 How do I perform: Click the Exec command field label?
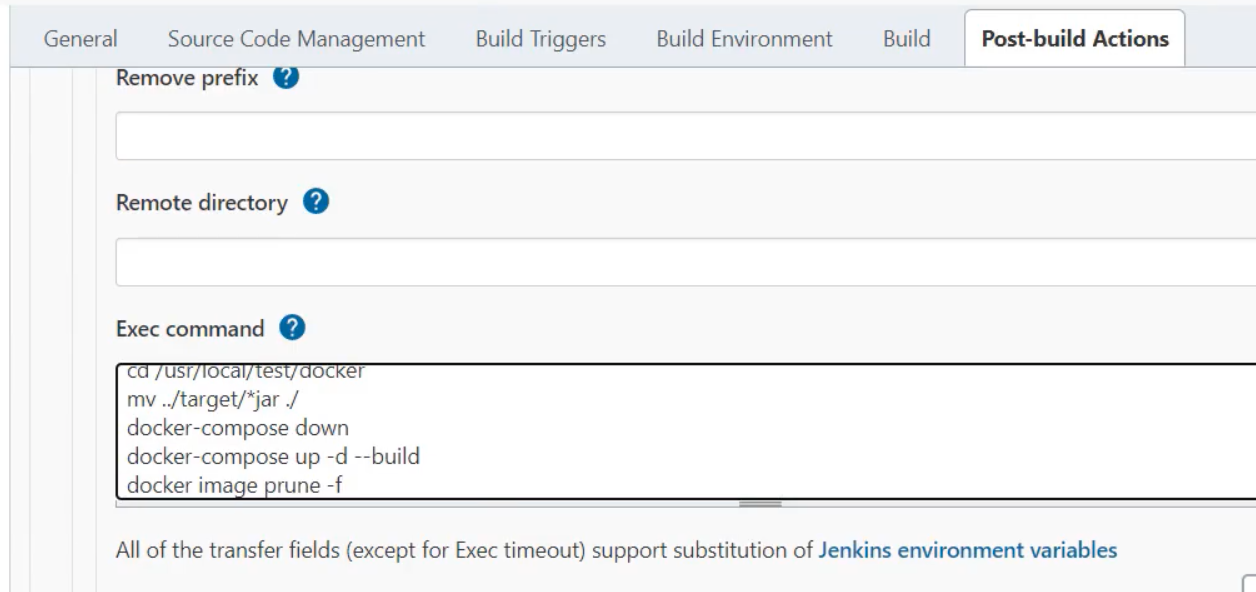coord(191,328)
